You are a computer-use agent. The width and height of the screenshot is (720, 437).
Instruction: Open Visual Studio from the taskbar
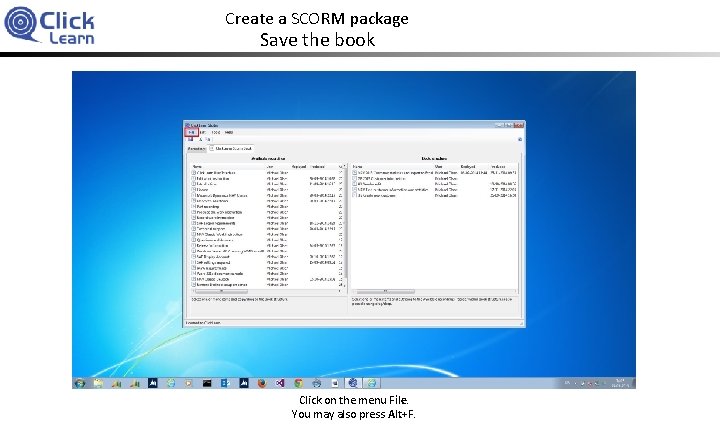point(280,383)
